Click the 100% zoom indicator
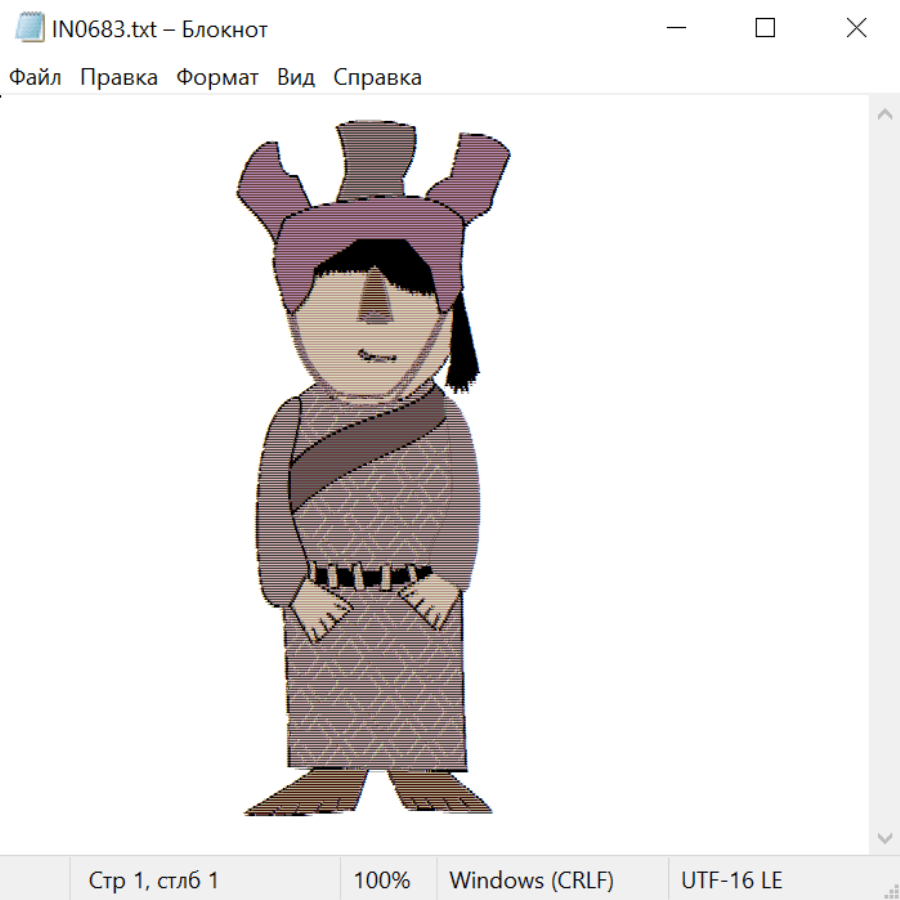 (382, 881)
